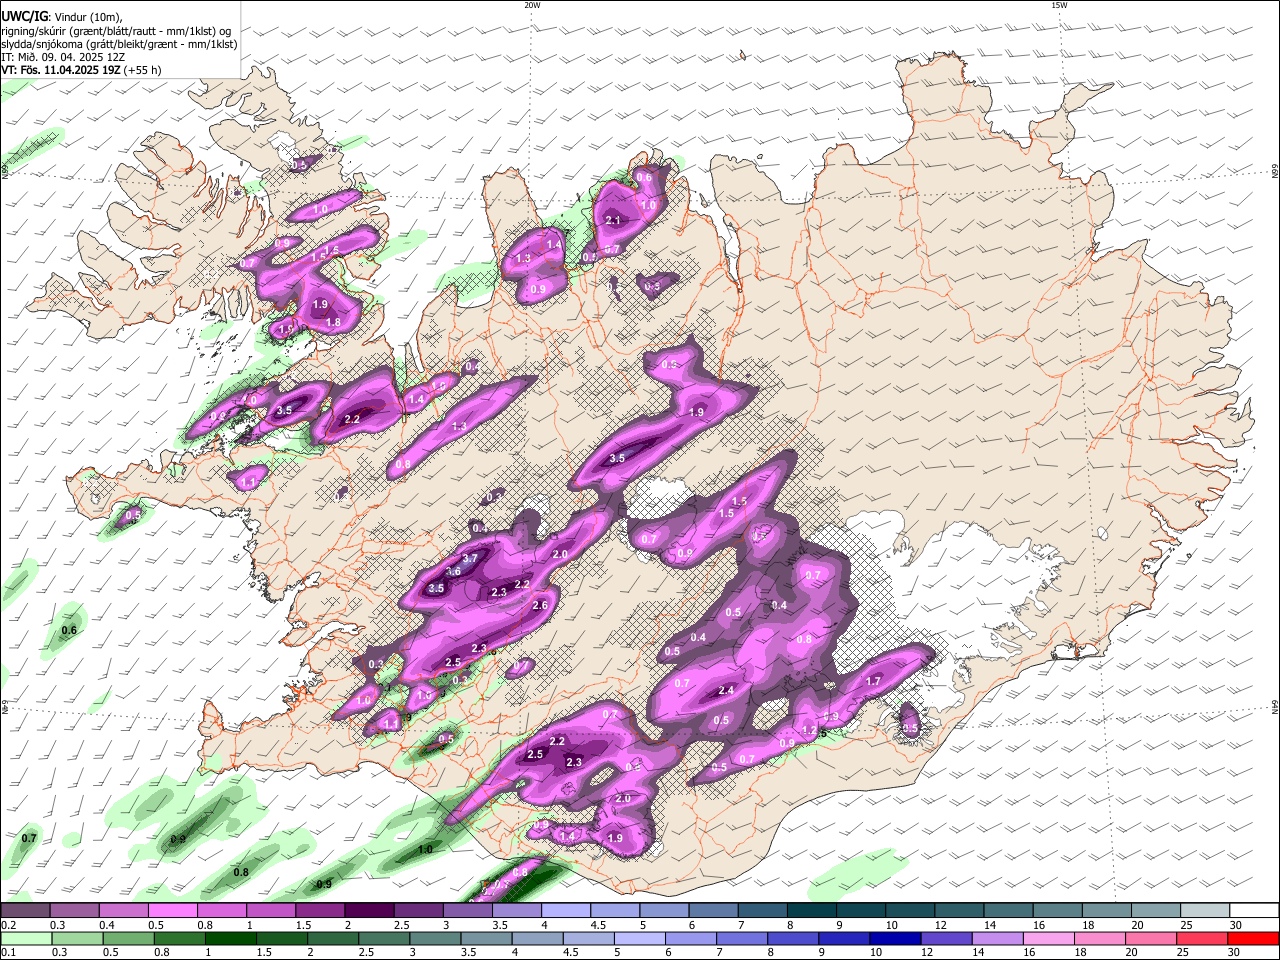Click the 3.6 snowfall value on the map

(x=453, y=571)
